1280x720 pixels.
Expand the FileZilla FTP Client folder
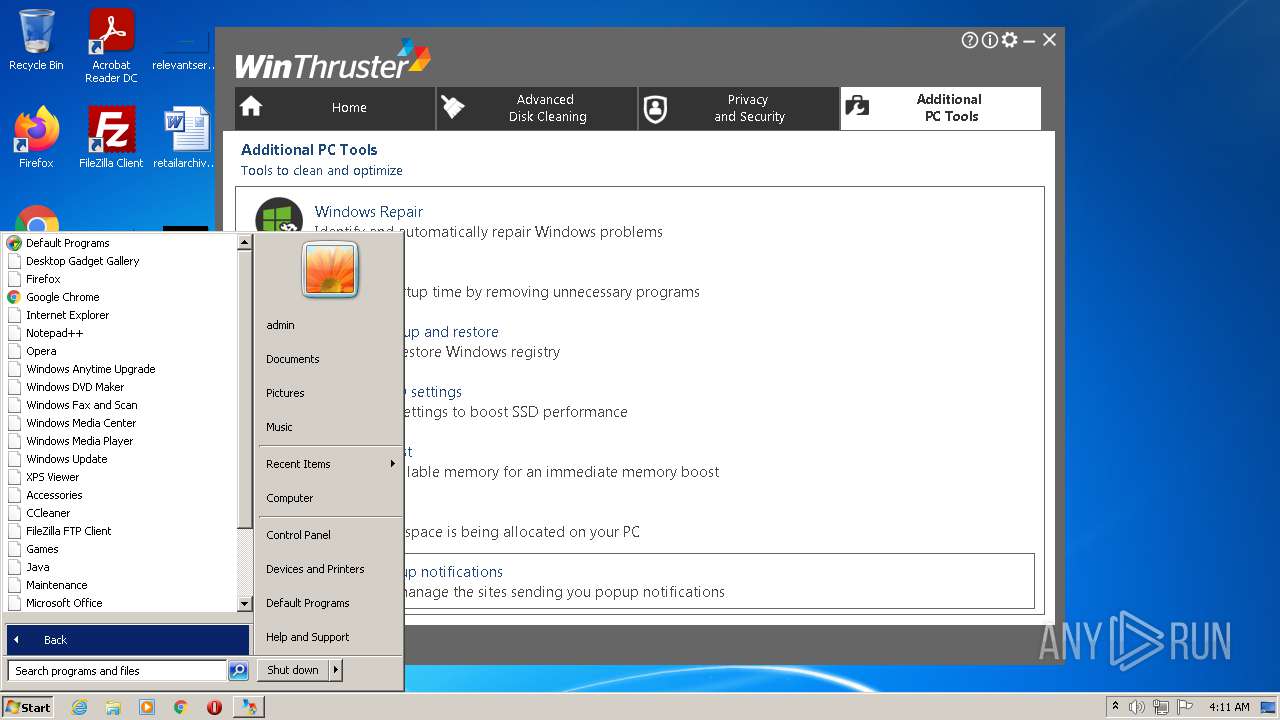tap(120, 531)
